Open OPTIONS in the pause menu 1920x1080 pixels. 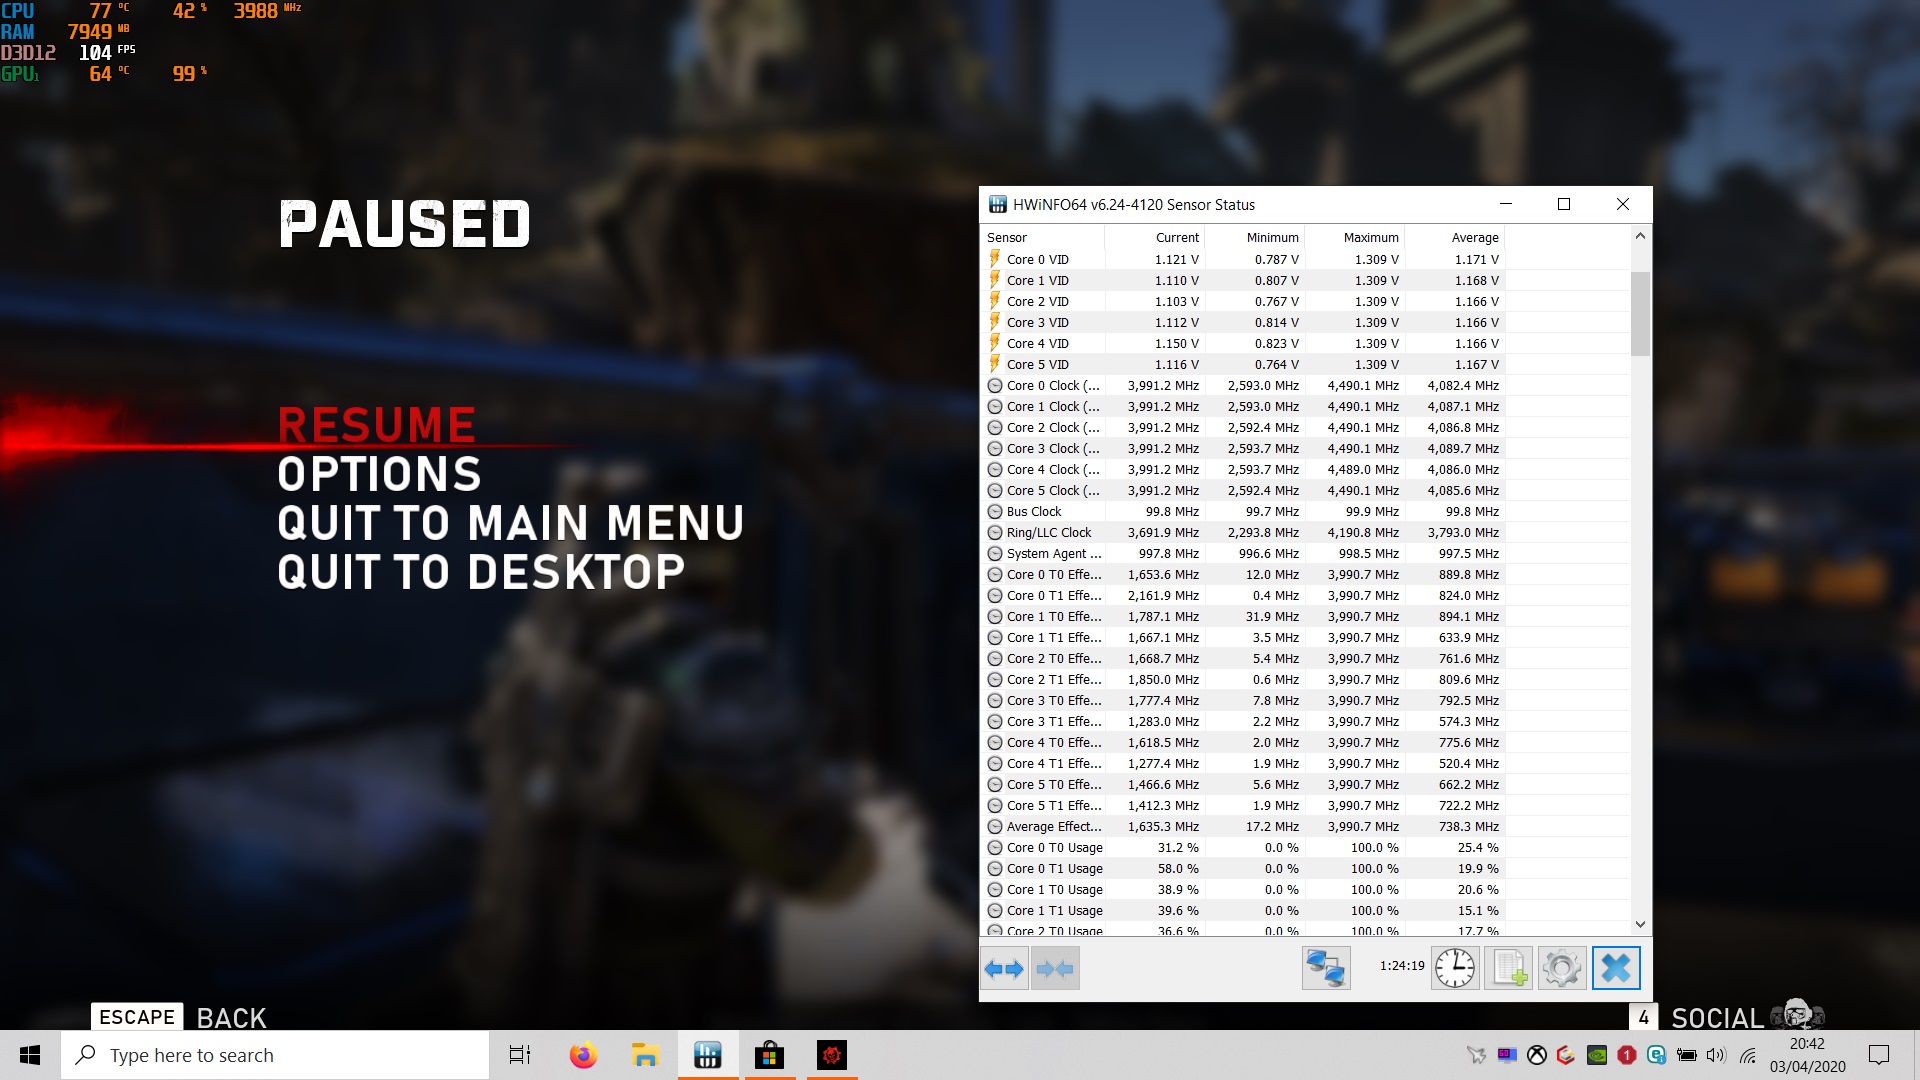(x=379, y=474)
